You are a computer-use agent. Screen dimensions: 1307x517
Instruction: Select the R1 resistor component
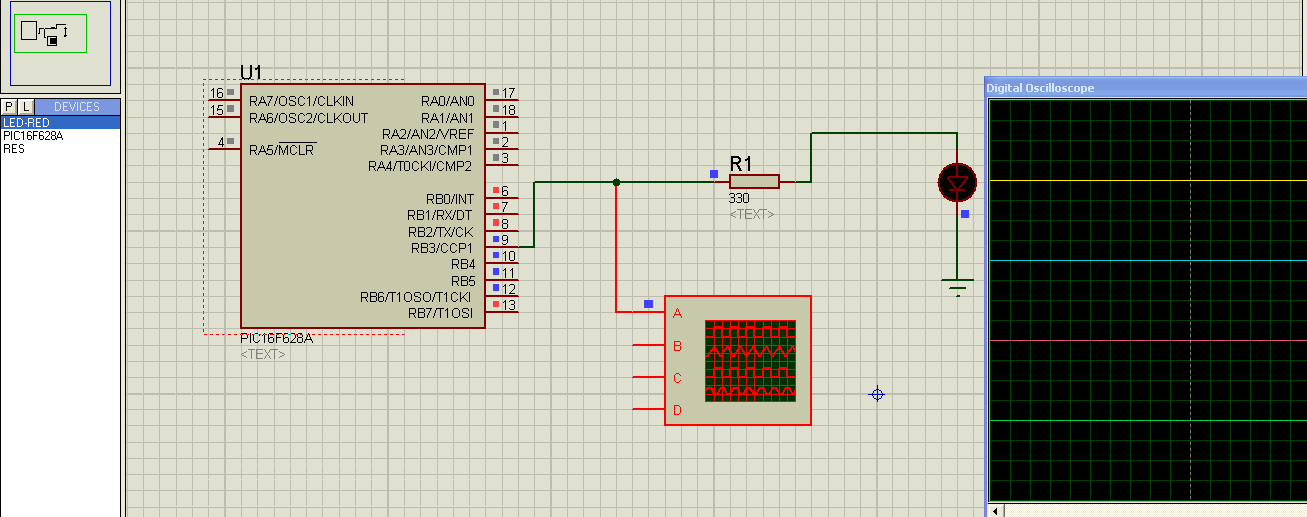pyautogui.click(x=754, y=181)
